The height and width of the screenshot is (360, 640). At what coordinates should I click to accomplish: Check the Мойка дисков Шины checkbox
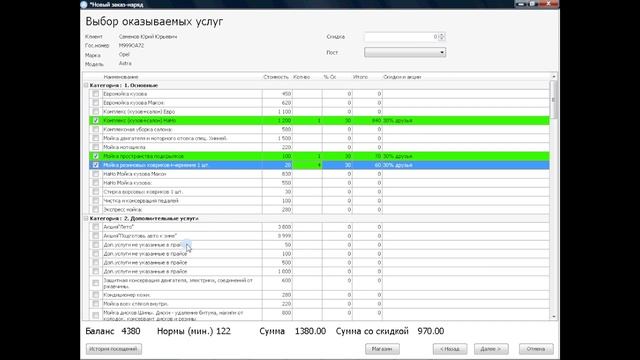(96, 315)
